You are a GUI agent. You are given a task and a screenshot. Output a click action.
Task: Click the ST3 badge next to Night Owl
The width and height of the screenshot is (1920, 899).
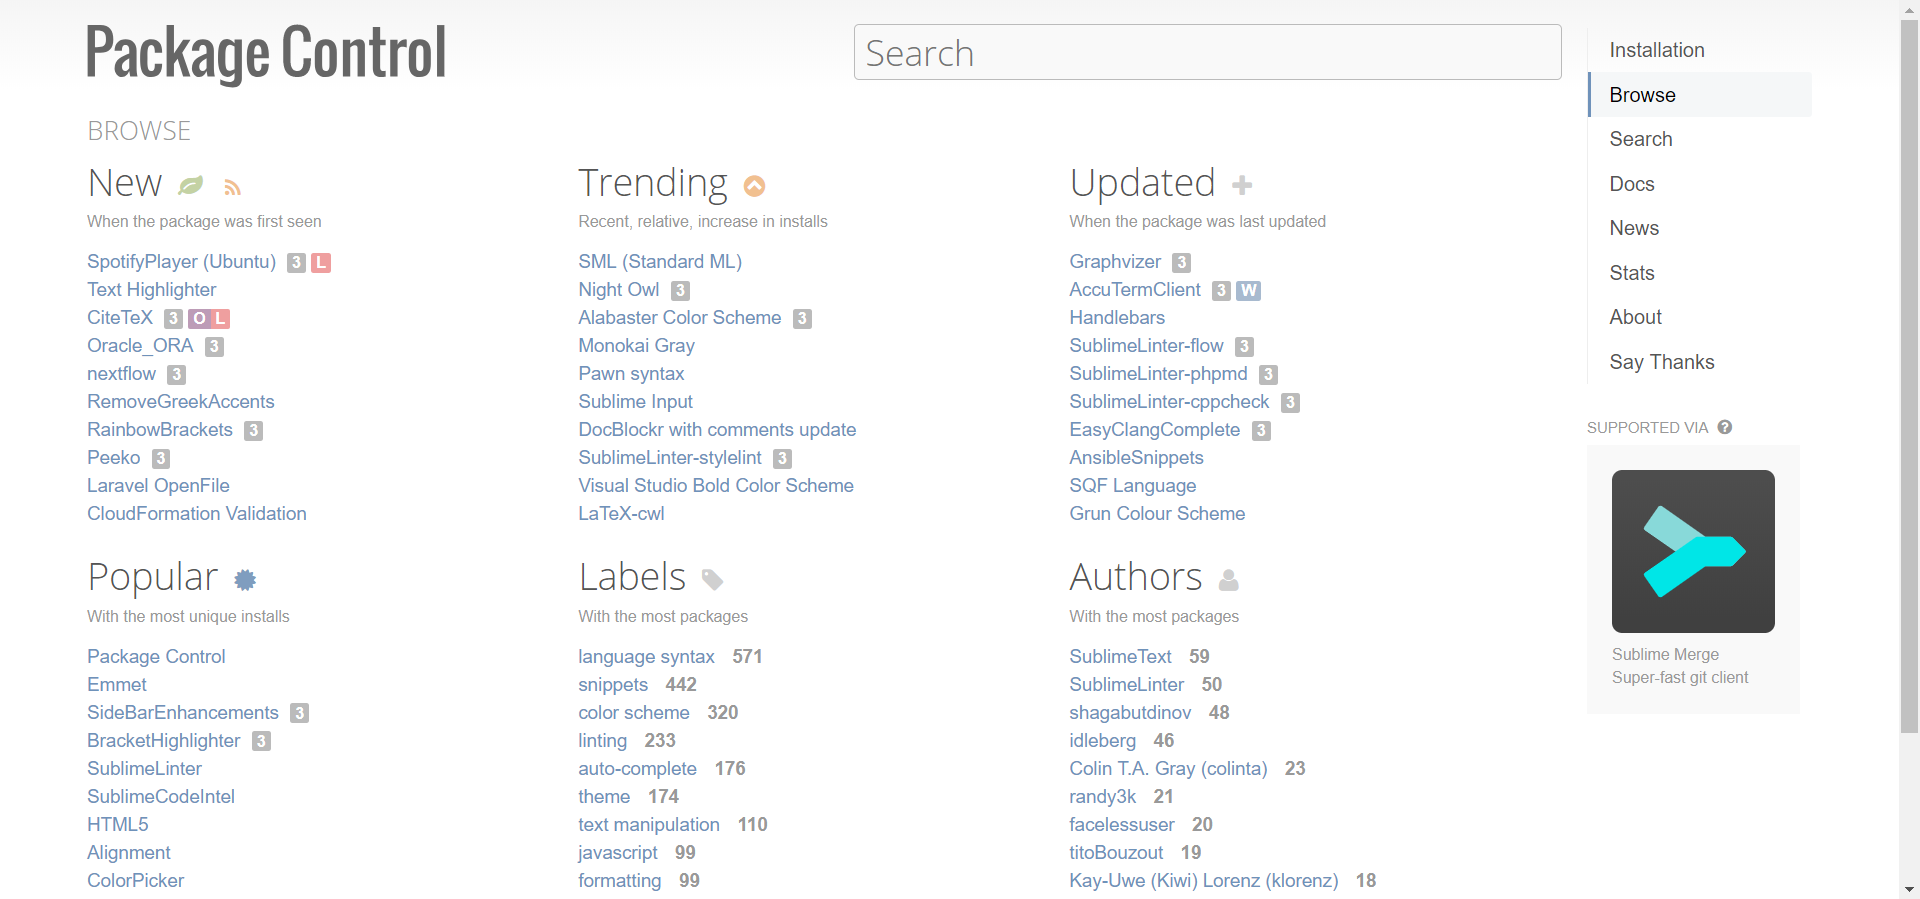pos(680,291)
